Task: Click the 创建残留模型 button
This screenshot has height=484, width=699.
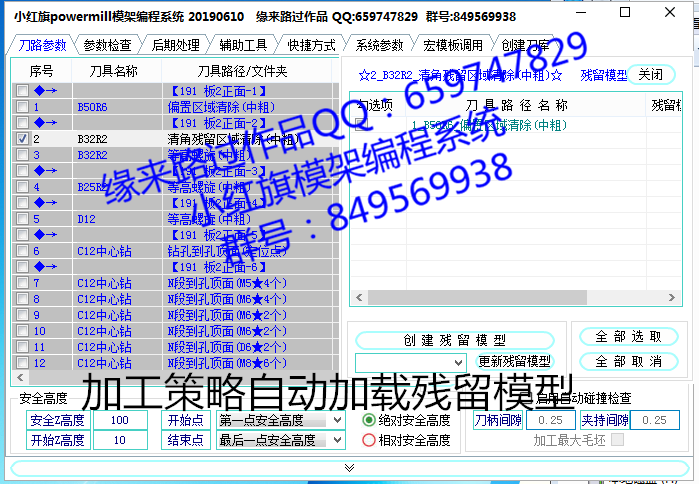Action: [455, 340]
